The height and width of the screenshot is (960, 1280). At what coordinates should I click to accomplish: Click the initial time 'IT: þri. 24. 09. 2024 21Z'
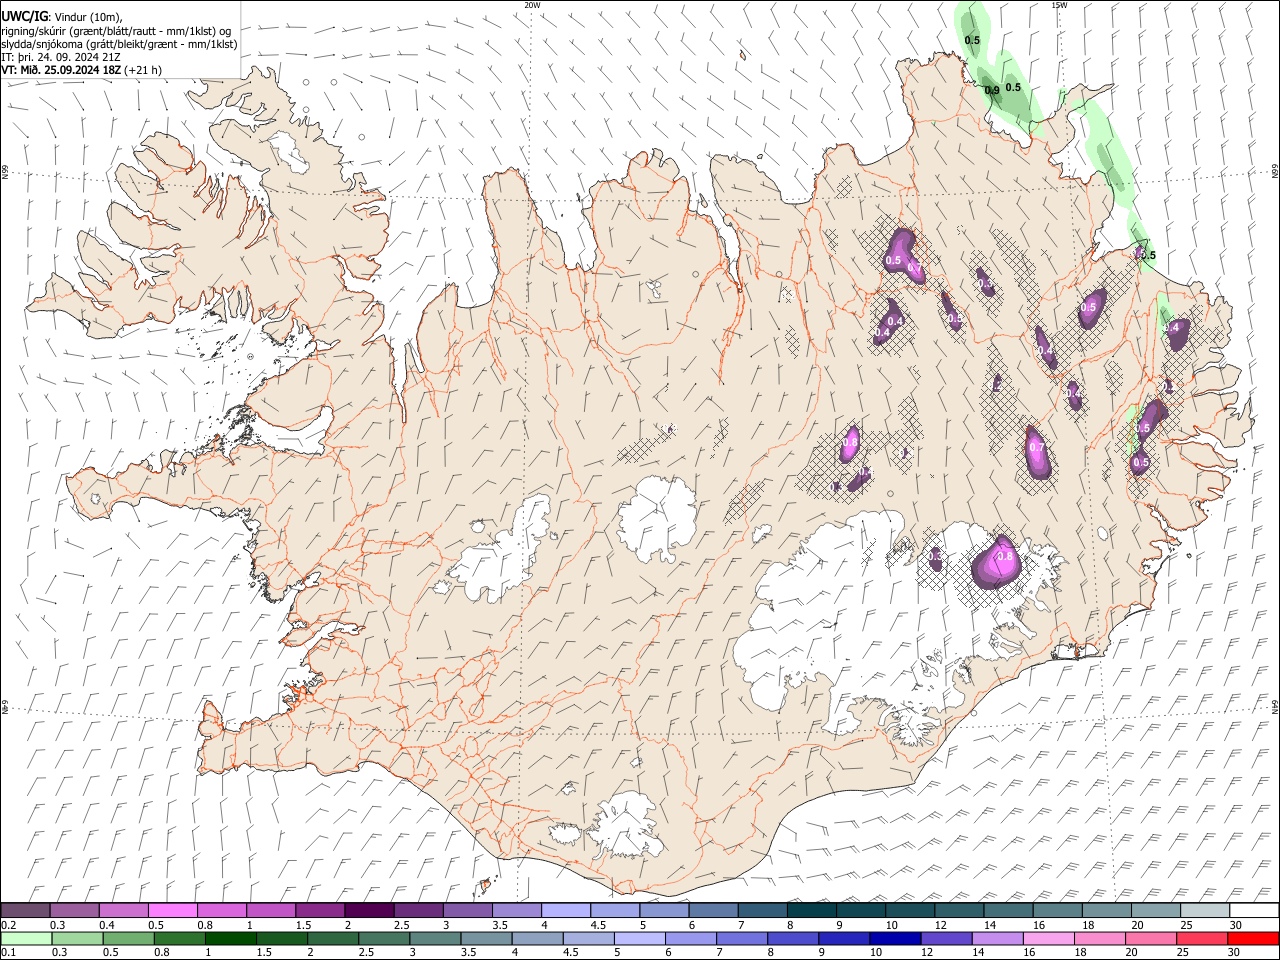click(x=61, y=57)
